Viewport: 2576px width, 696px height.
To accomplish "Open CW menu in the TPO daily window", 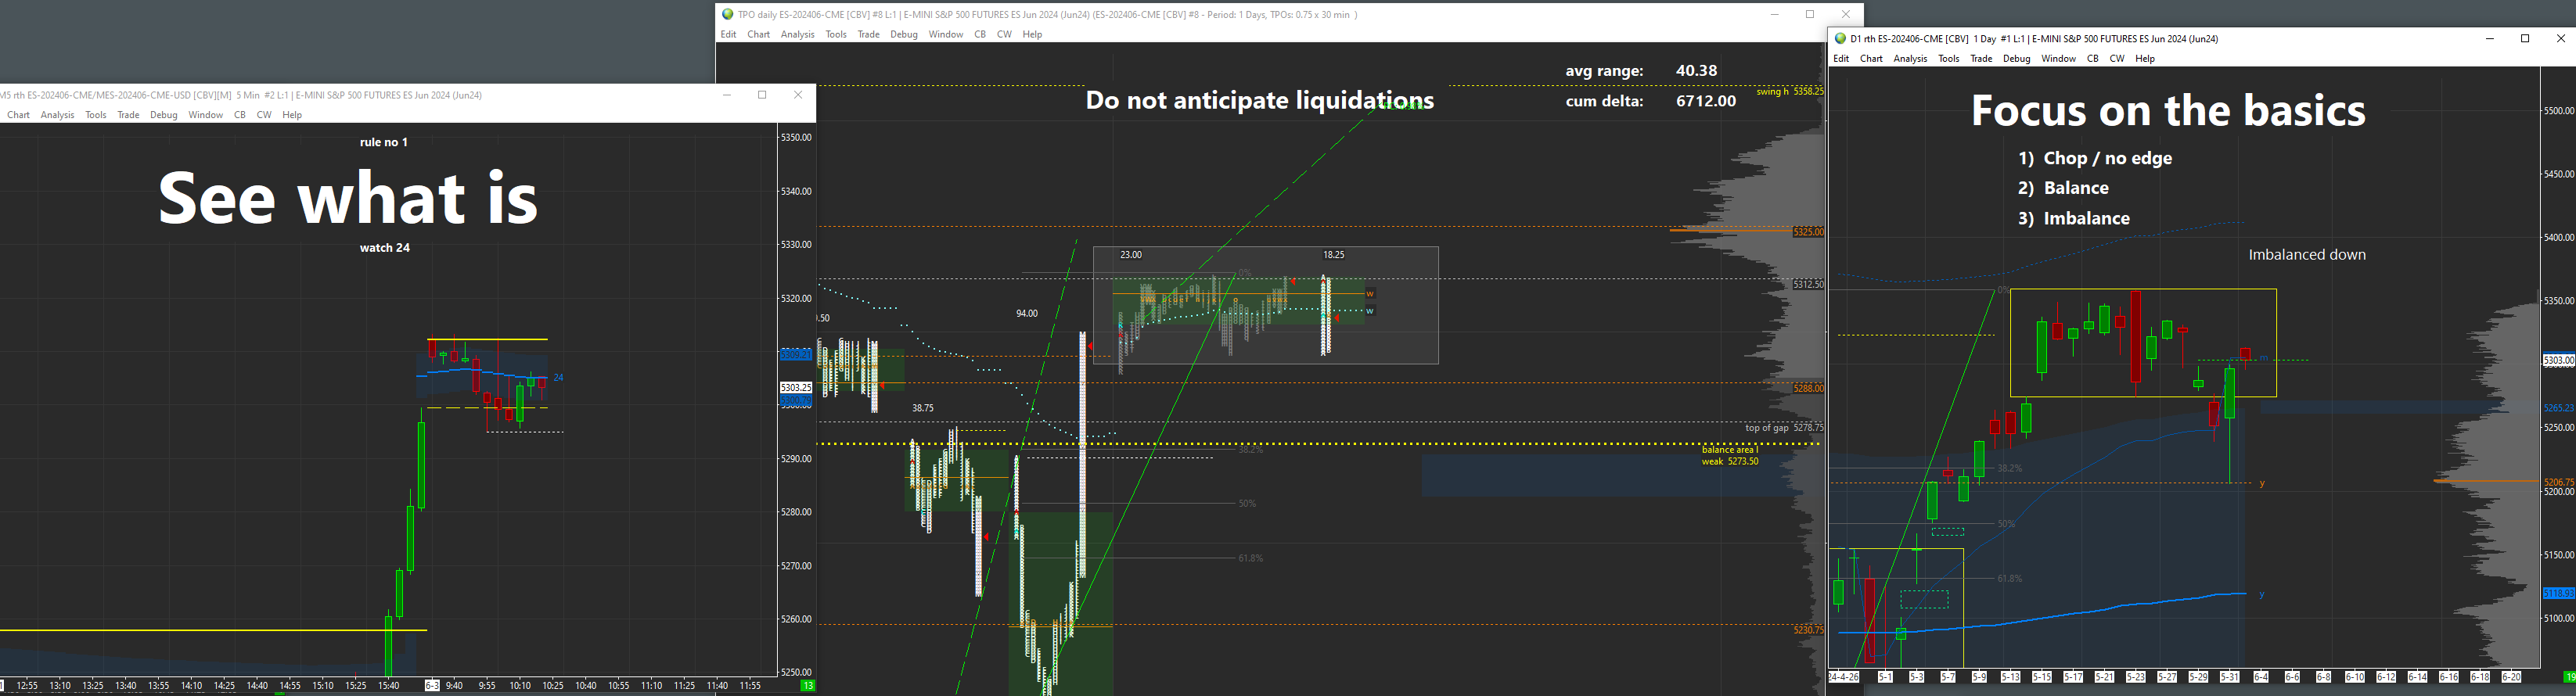I will pos(1004,34).
